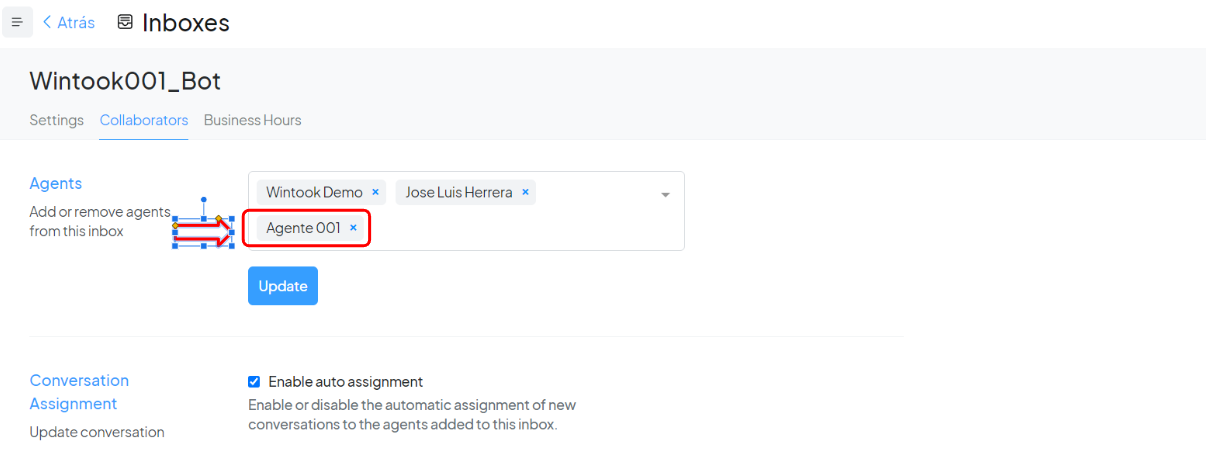Click empty space in the agents field
This screenshot has width=1206, height=456.
pyautogui.click(x=520, y=230)
